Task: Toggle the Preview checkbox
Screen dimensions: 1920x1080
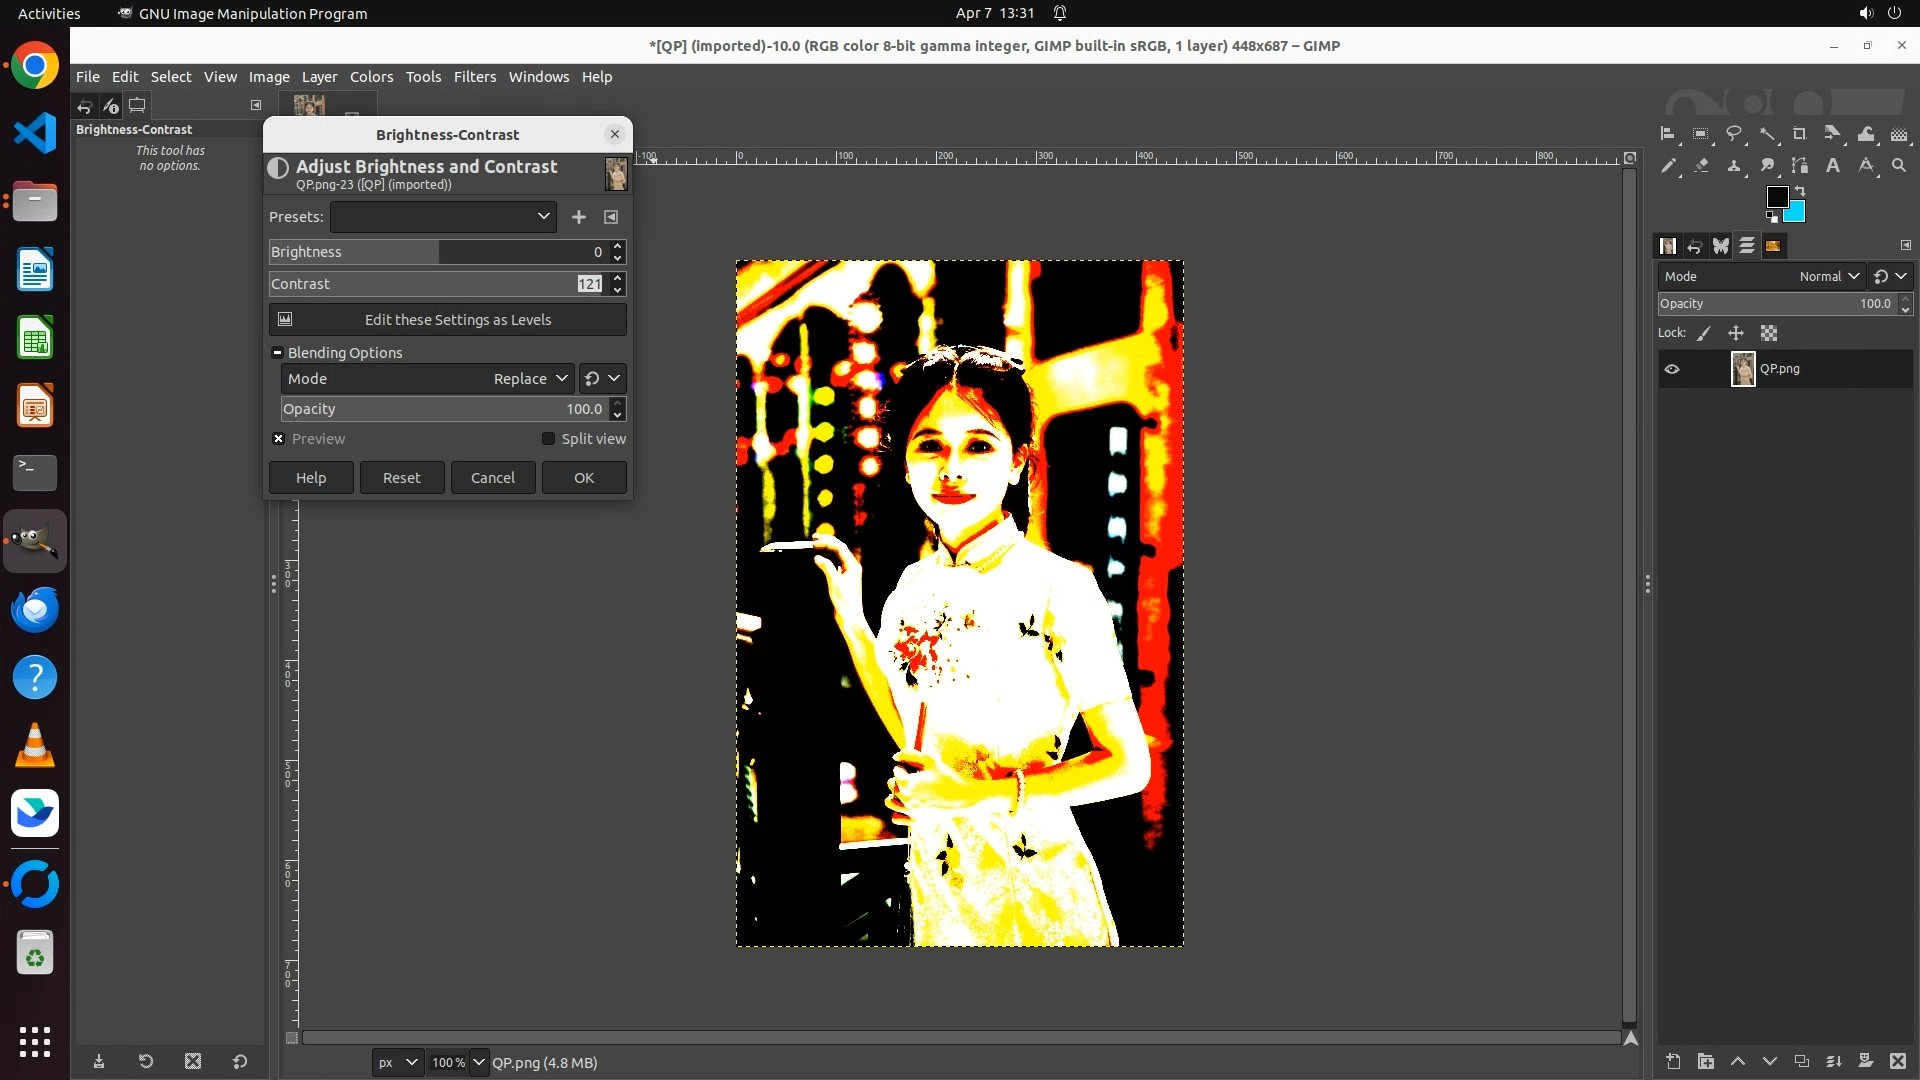Action: pyautogui.click(x=279, y=439)
